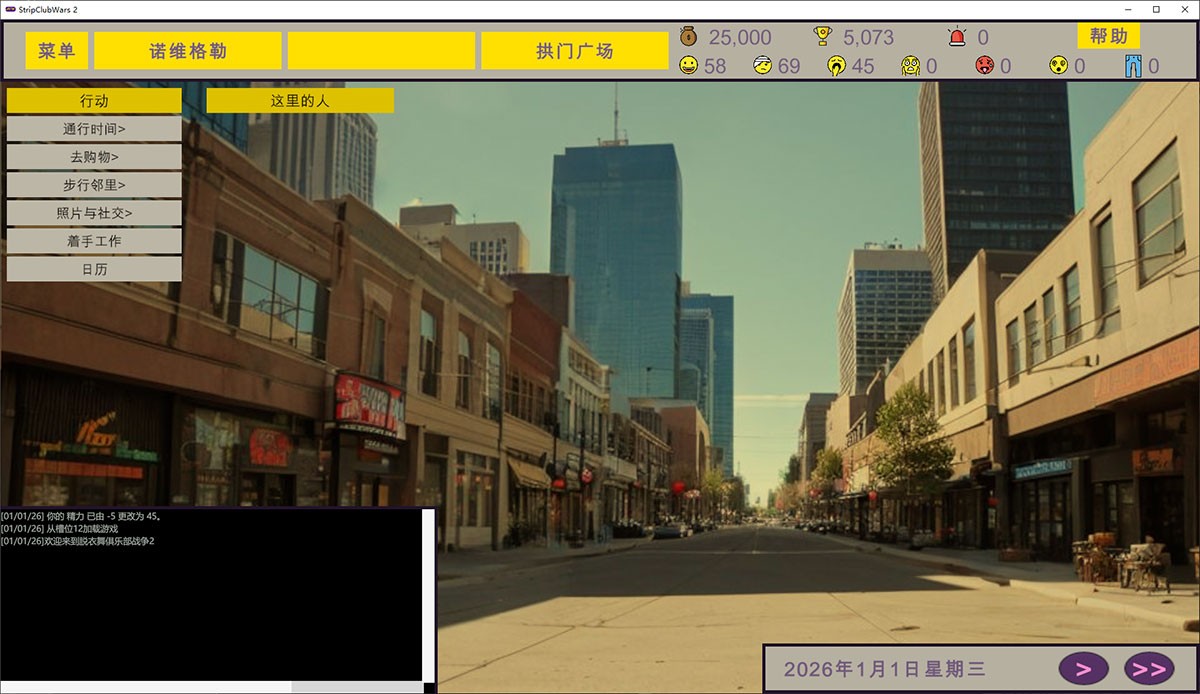Click the blue jeans icon
The image size is (1200, 694).
[x=1132, y=66]
